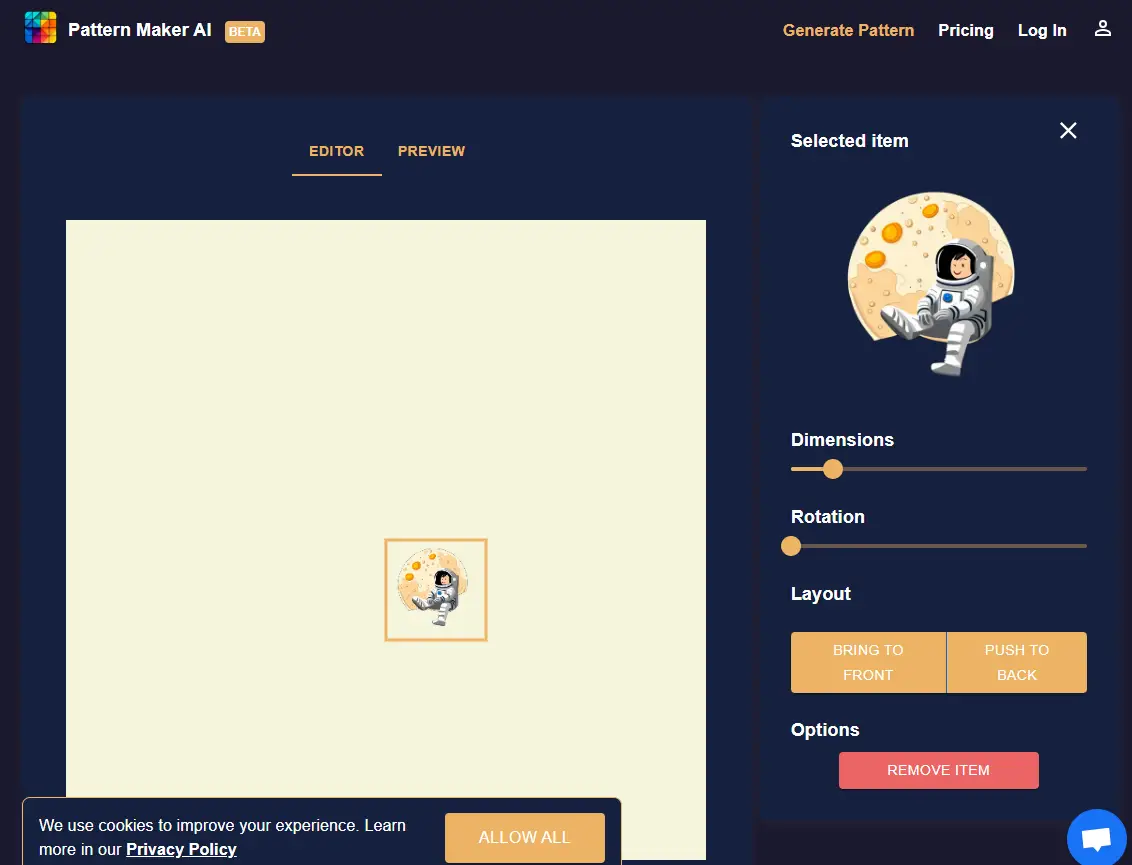1132x865 pixels.
Task: Open the Privacy Policy link
Action: 181,849
